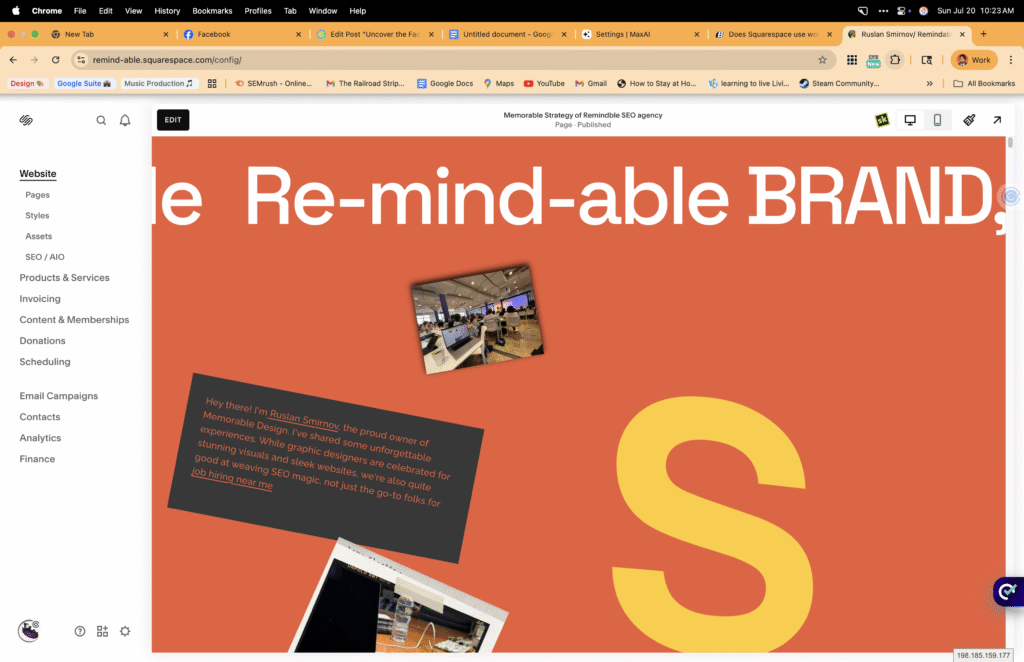Switch preview to mobile view
This screenshot has height=662, width=1024.
pyautogui.click(x=936, y=119)
